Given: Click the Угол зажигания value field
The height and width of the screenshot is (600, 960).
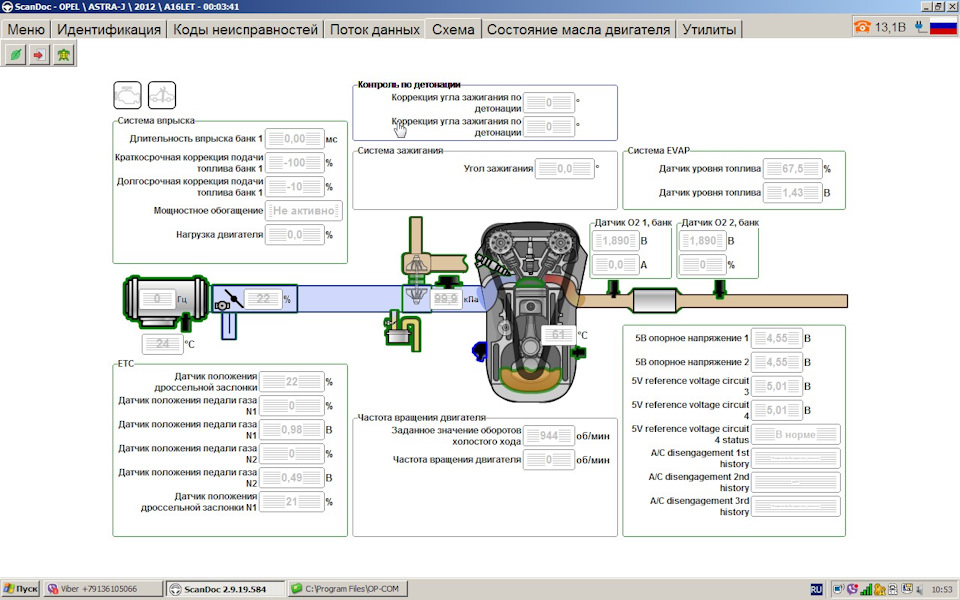Looking at the screenshot, I should pos(564,168).
